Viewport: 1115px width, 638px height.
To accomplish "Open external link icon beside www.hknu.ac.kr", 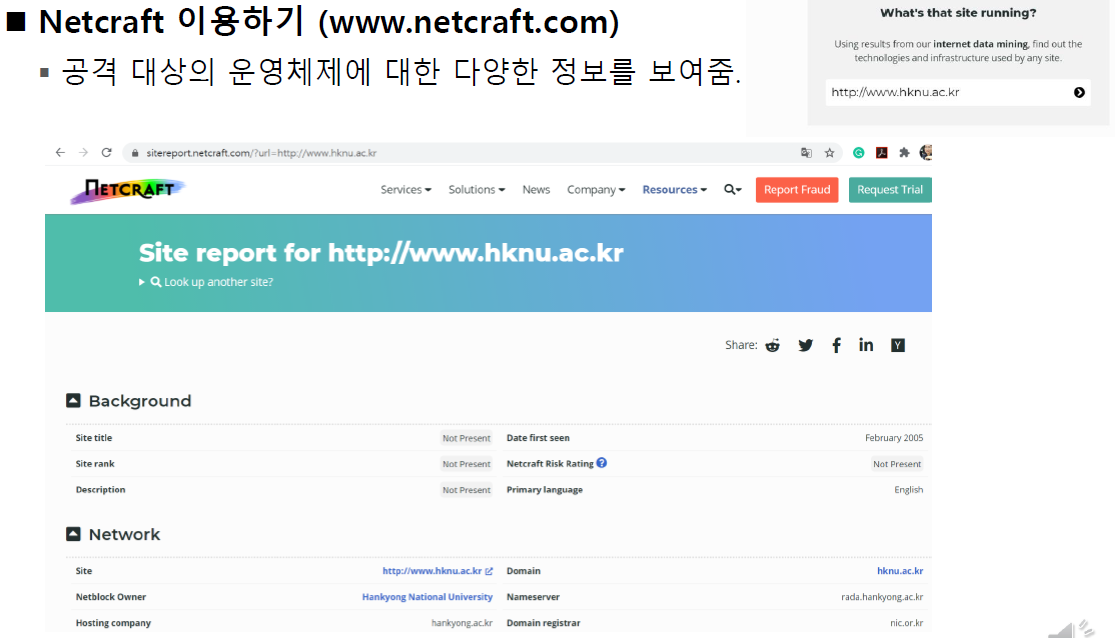I will tap(489, 571).
